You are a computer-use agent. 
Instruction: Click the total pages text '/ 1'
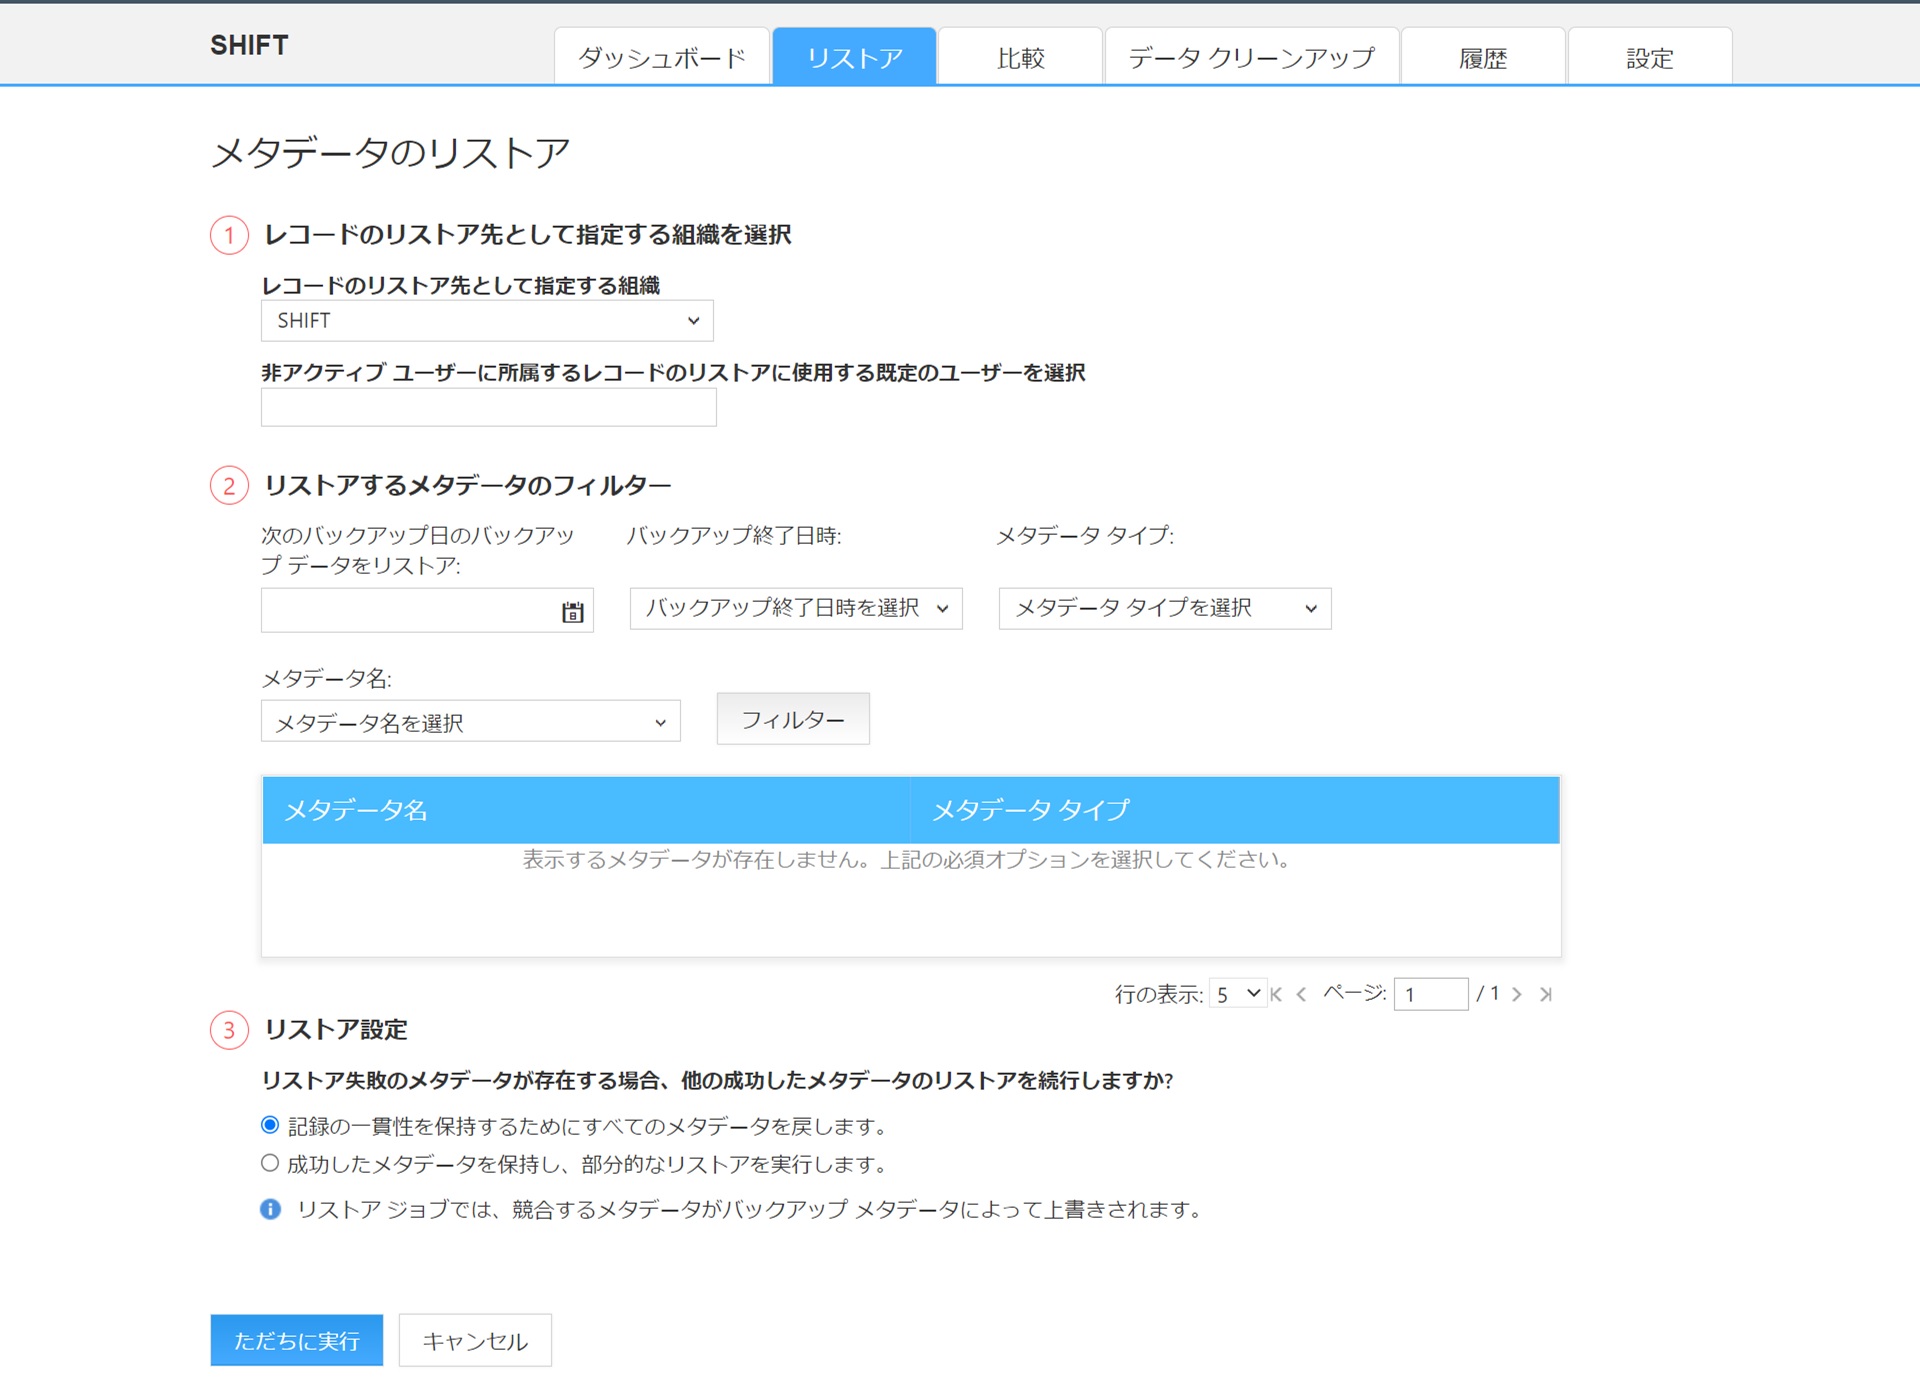click(1488, 994)
